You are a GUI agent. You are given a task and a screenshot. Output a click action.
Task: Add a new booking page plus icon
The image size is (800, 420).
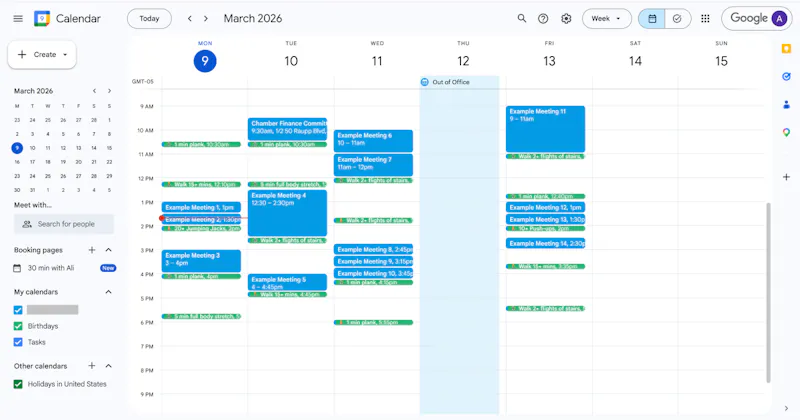[x=92, y=250]
